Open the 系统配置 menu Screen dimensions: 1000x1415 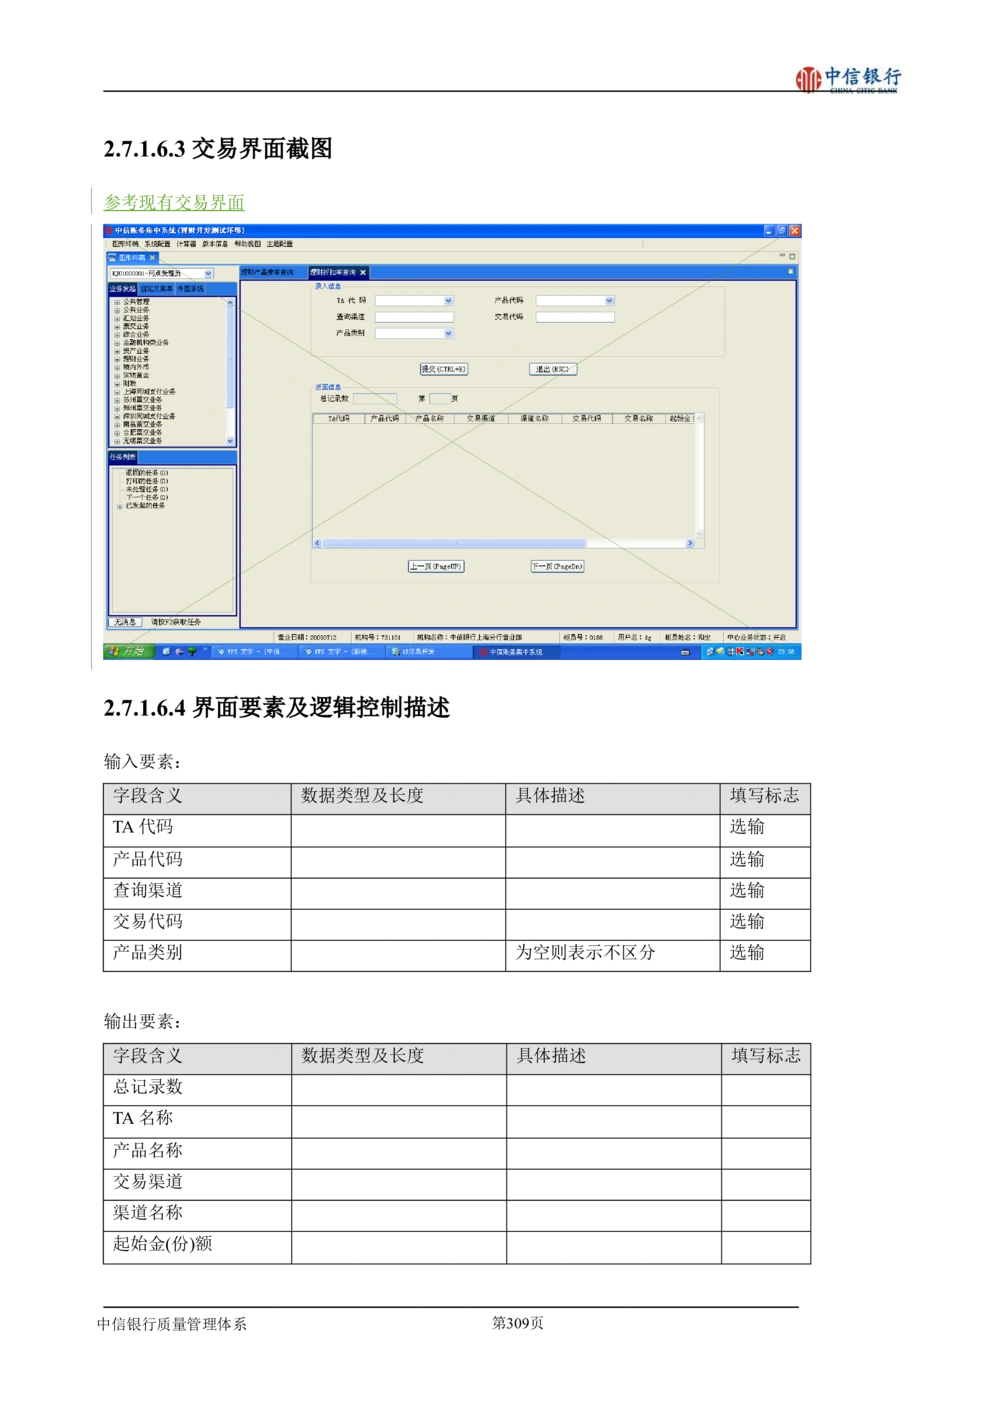[157, 244]
